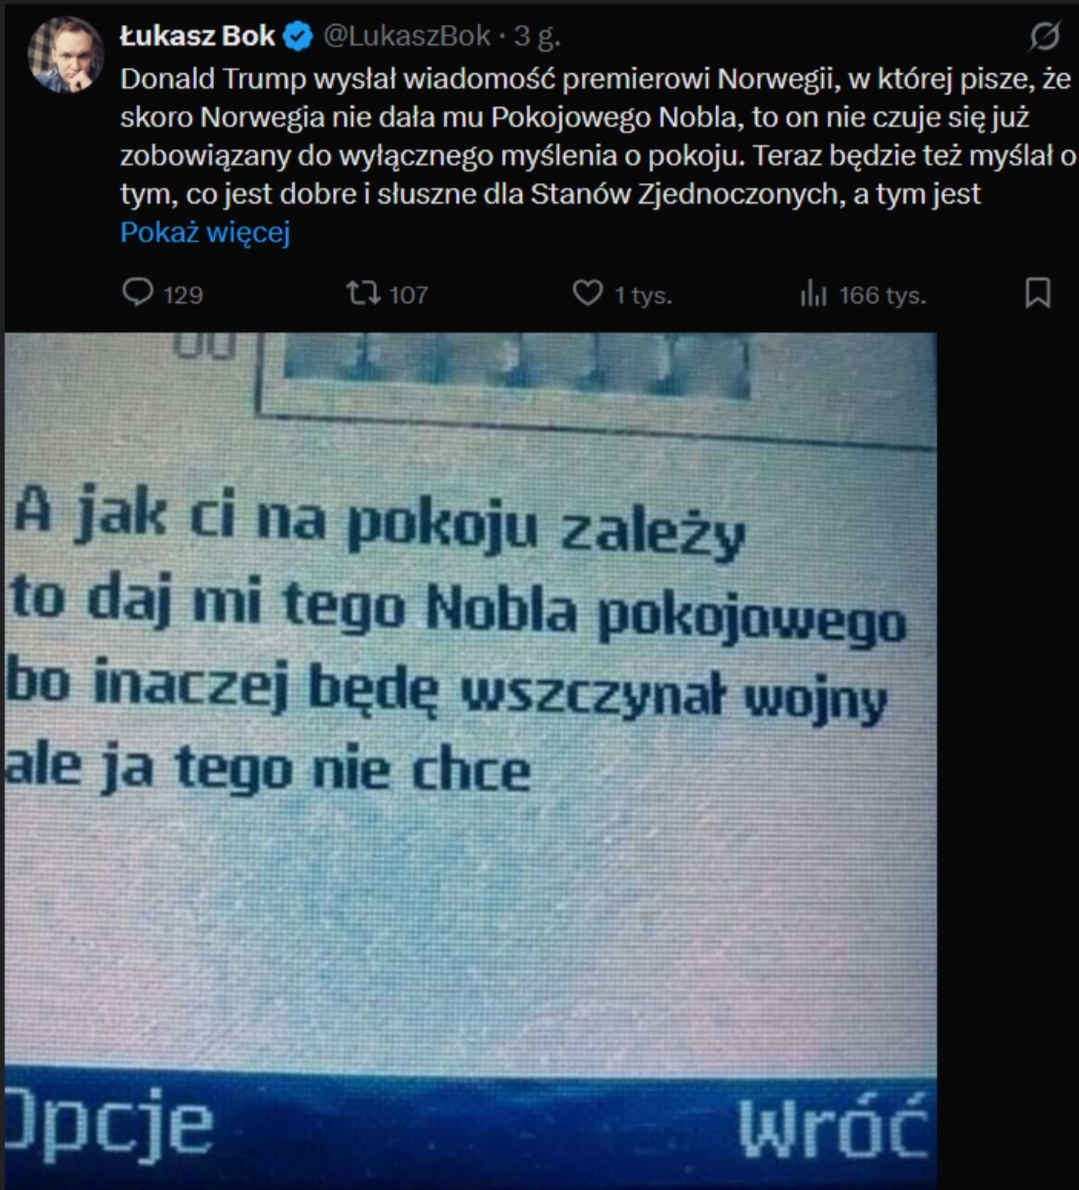Click the Grok icon on the tweet
Screen dimensions: 1079x1190
tap(1045, 36)
